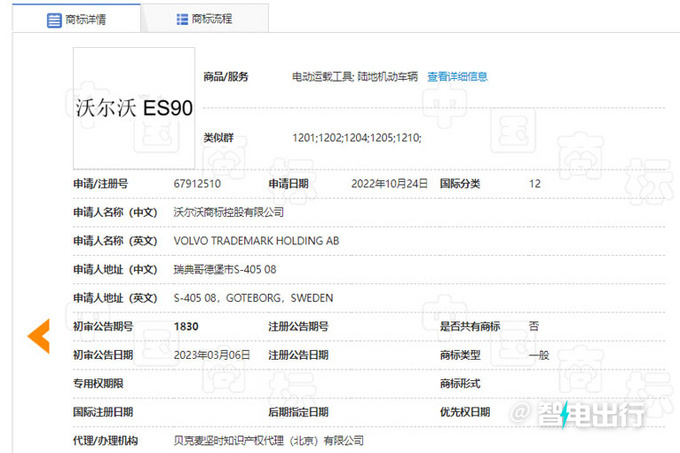Select the shared trademark value 否
The height and width of the screenshot is (453, 680).
click(534, 326)
